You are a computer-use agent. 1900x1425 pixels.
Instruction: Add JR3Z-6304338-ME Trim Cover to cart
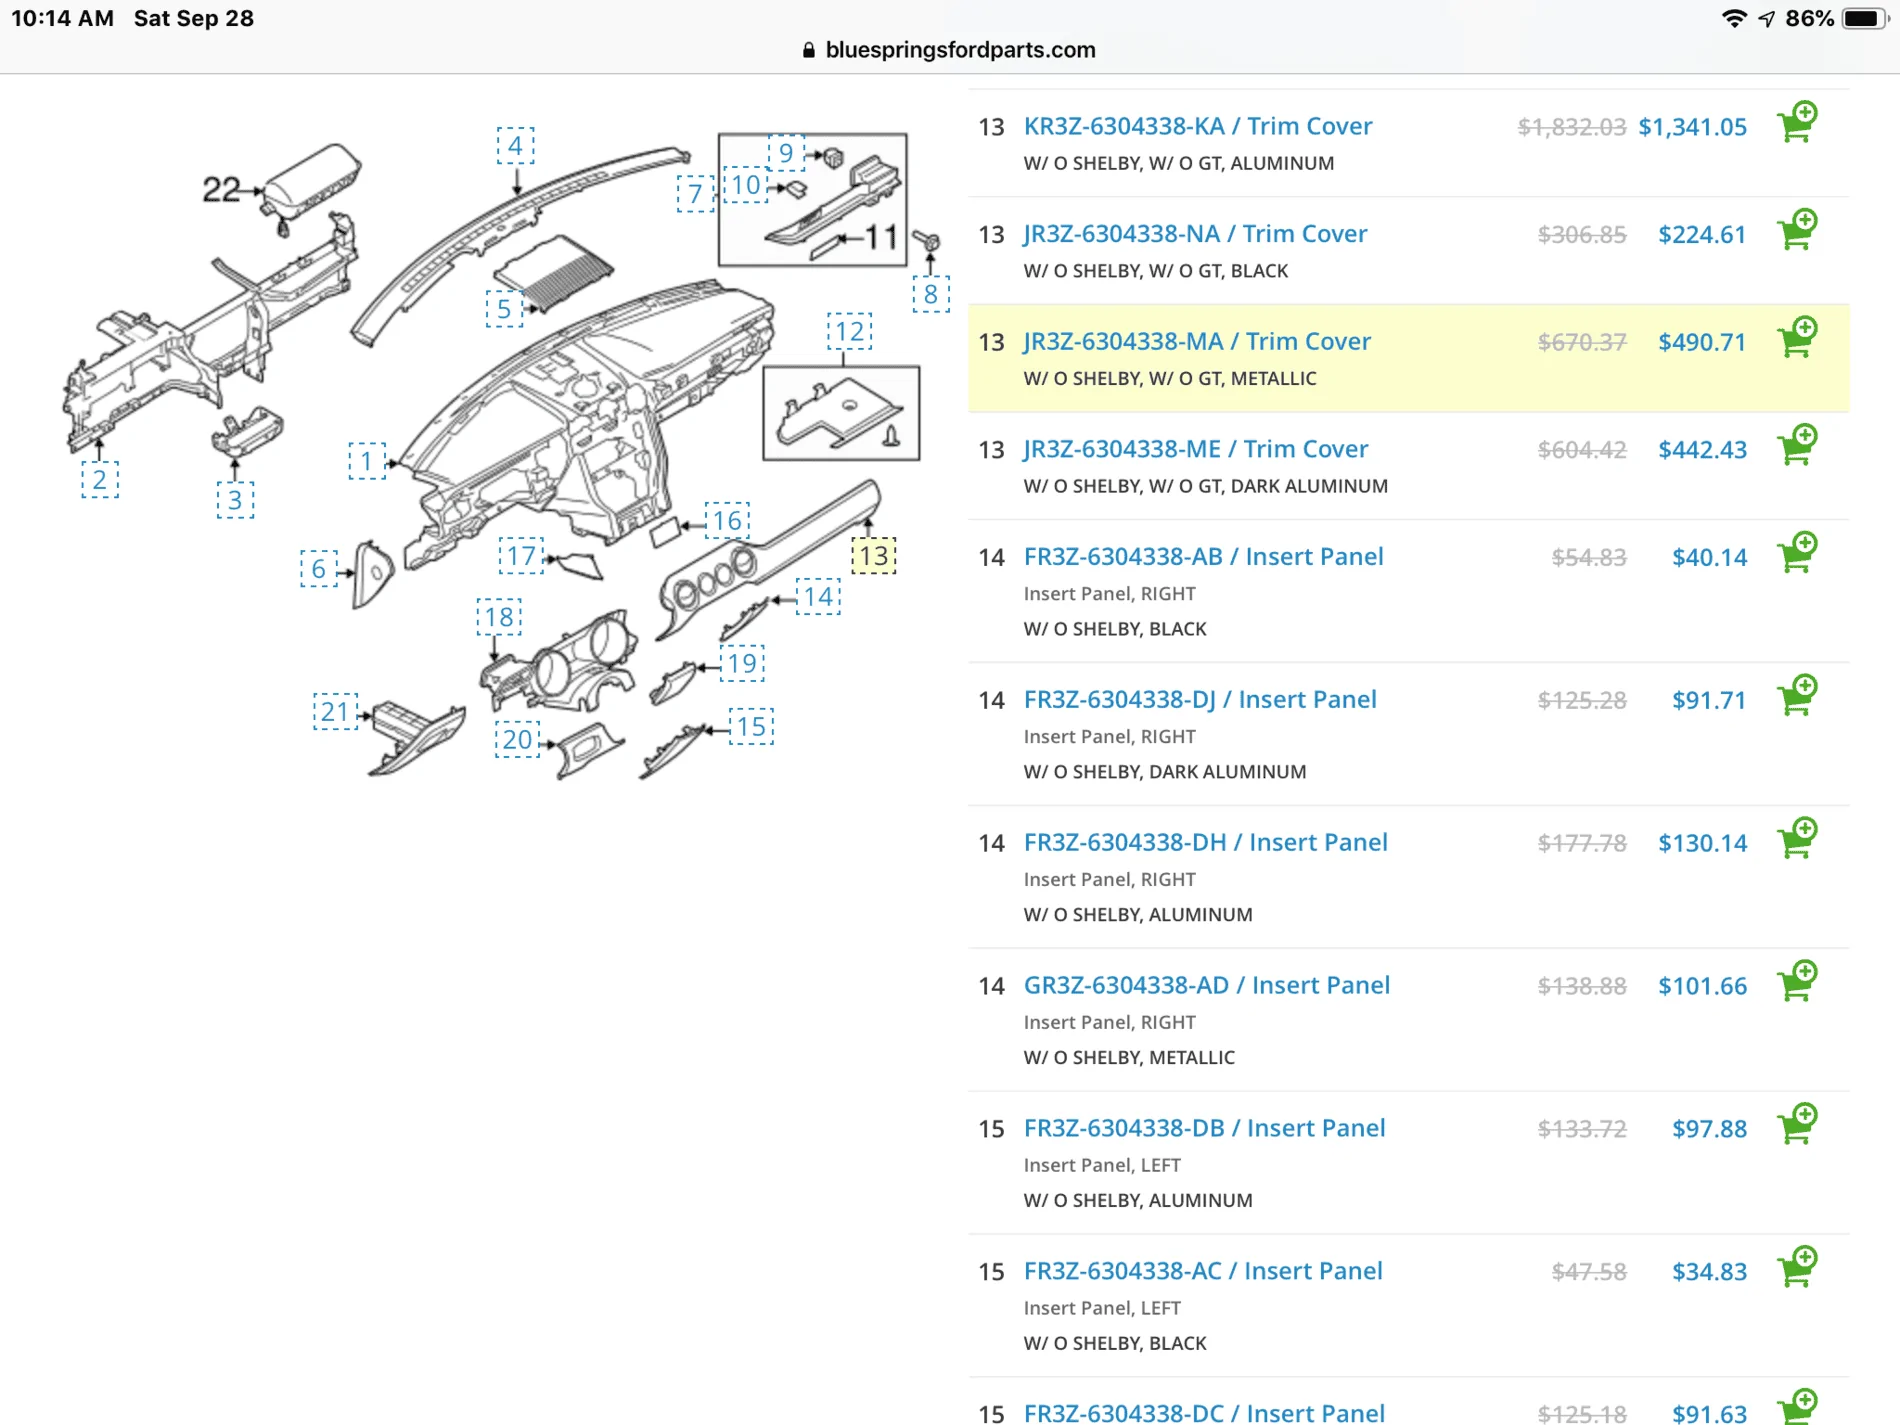click(x=1797, y=445)
